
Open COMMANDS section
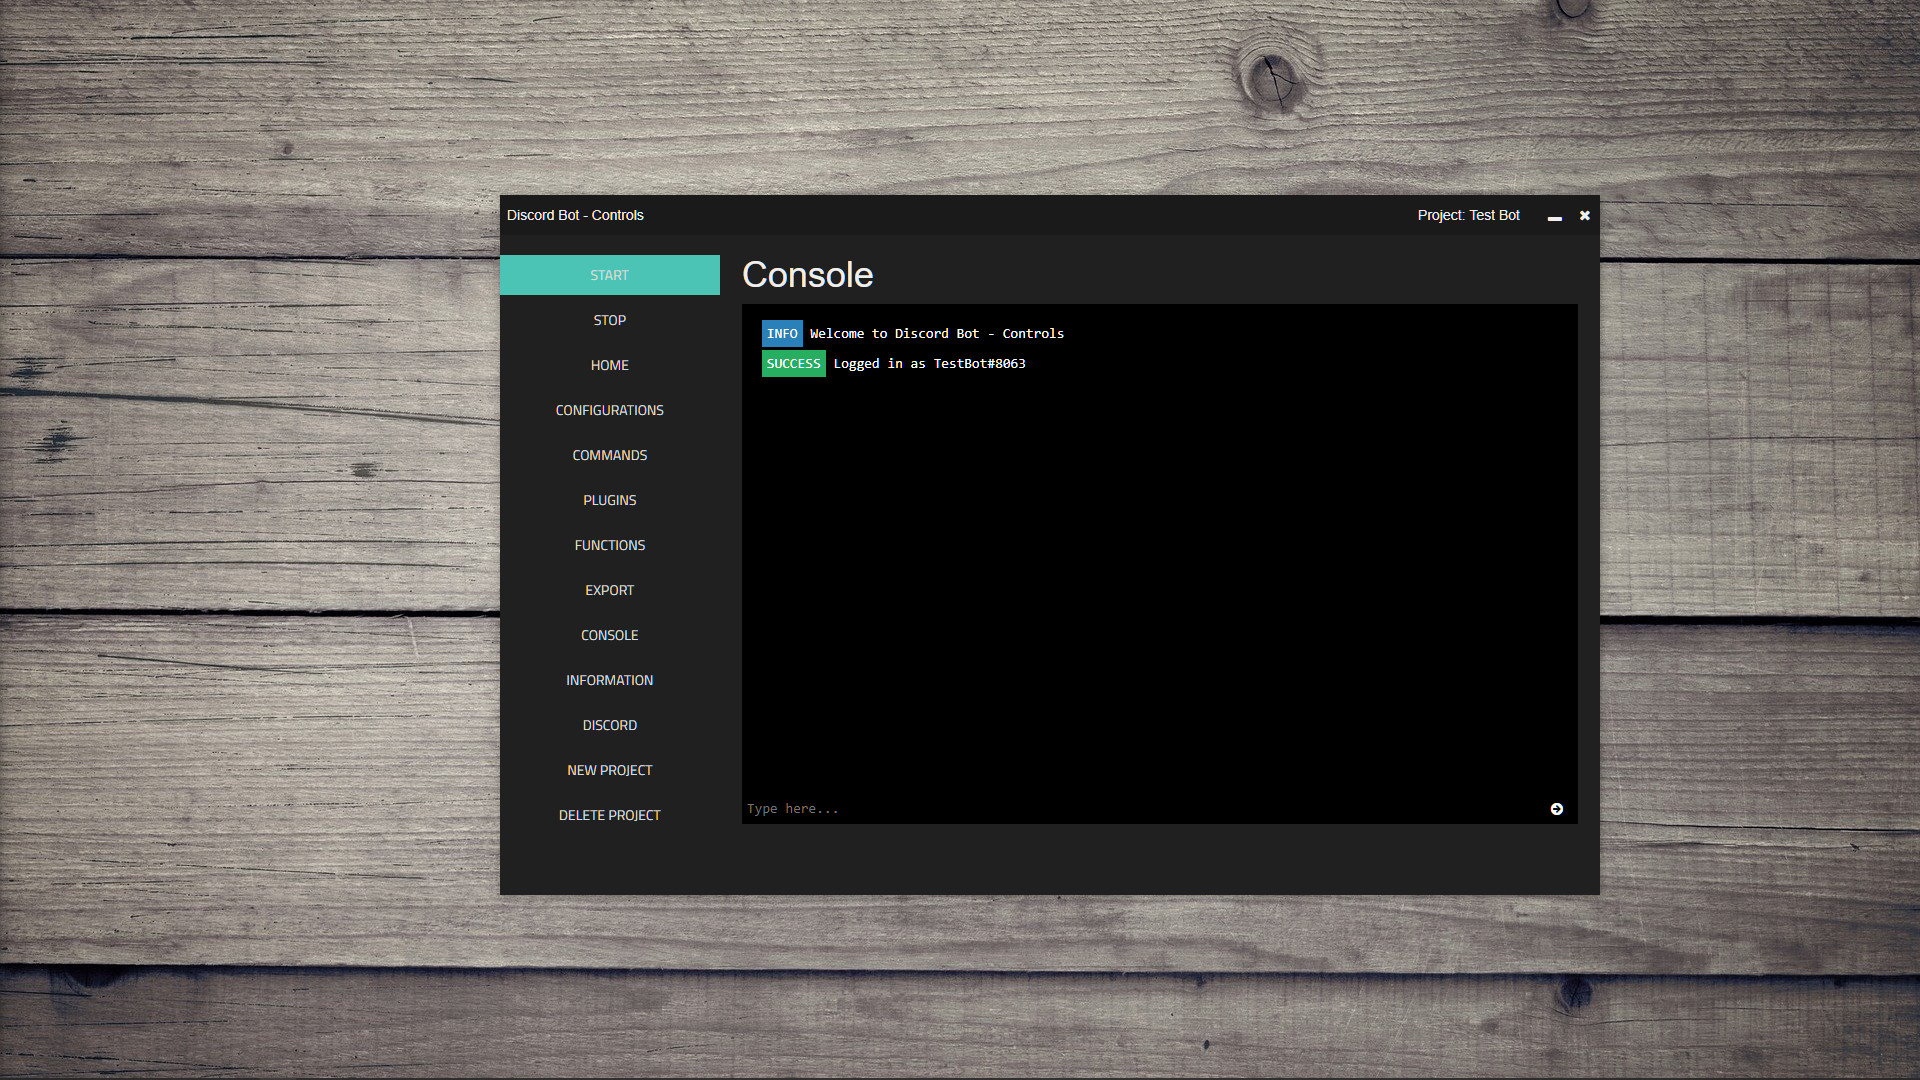[x=610, y=455]
